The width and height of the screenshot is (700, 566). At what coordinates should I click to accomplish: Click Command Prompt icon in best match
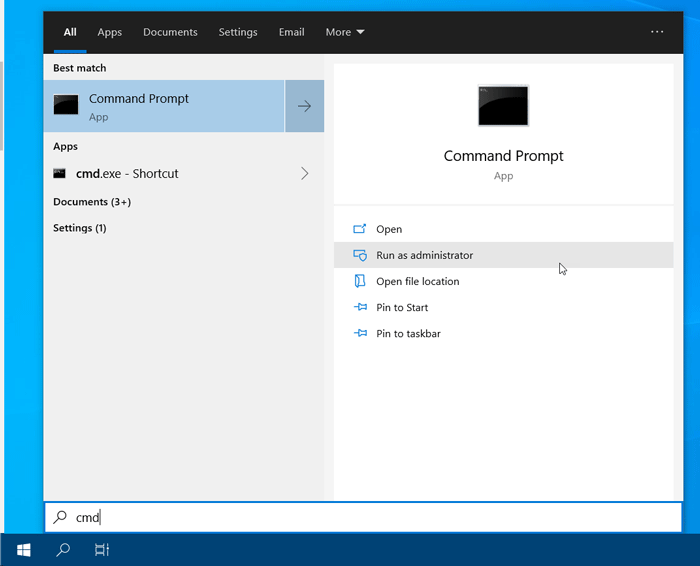pos(66,104)
